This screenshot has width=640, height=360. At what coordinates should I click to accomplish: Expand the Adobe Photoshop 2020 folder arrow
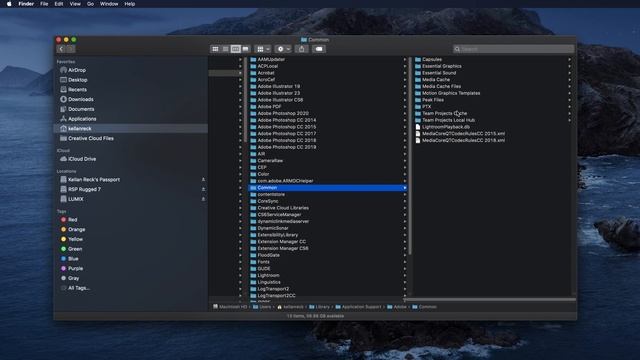point(404,113)
